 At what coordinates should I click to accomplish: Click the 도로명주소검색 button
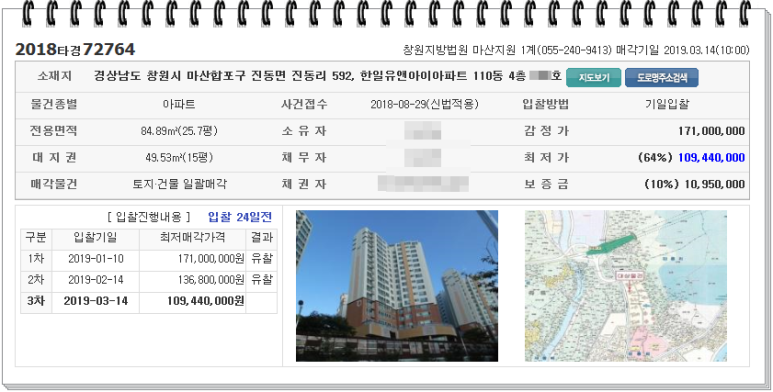click(x=662, y=78)
